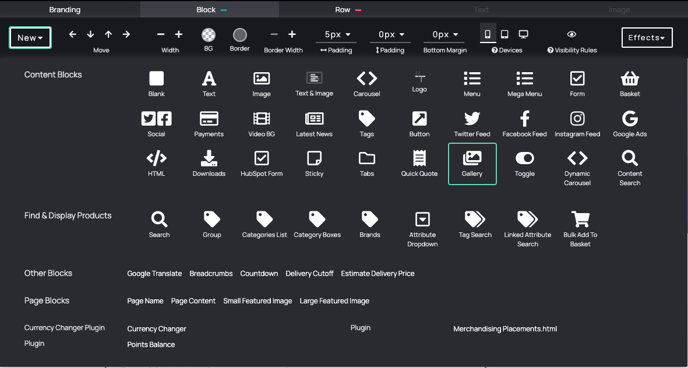Insert a Button block
Screen dimensions: 688x368
[419, 124]
